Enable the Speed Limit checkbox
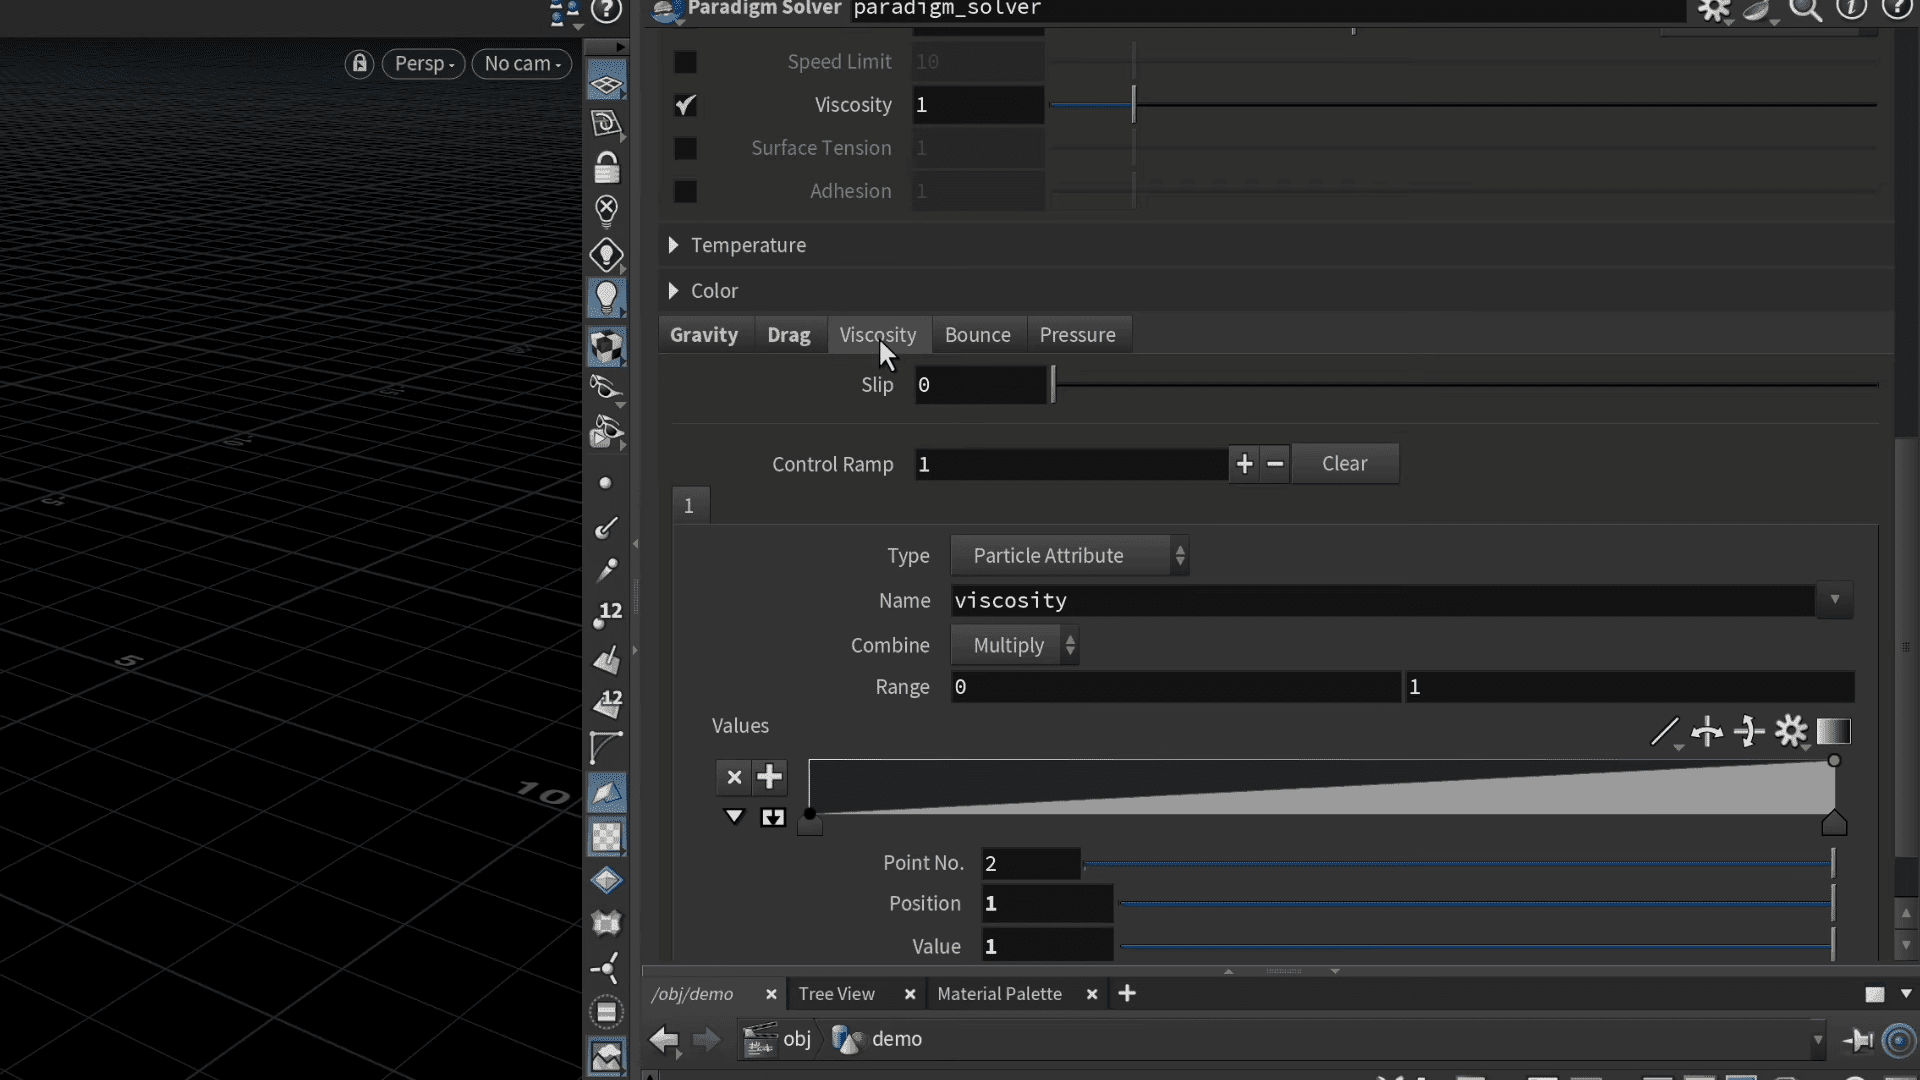1920x1080 pixels. pos(685,62)
